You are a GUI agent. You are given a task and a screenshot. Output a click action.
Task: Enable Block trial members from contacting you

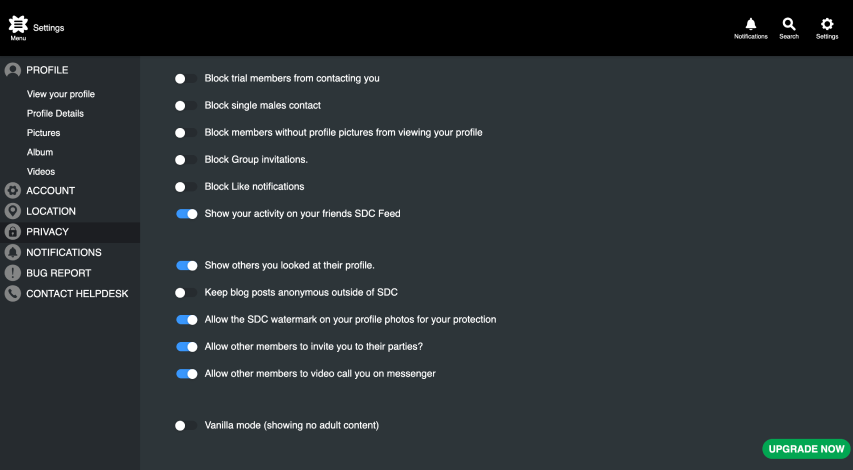tap(186, 78)
